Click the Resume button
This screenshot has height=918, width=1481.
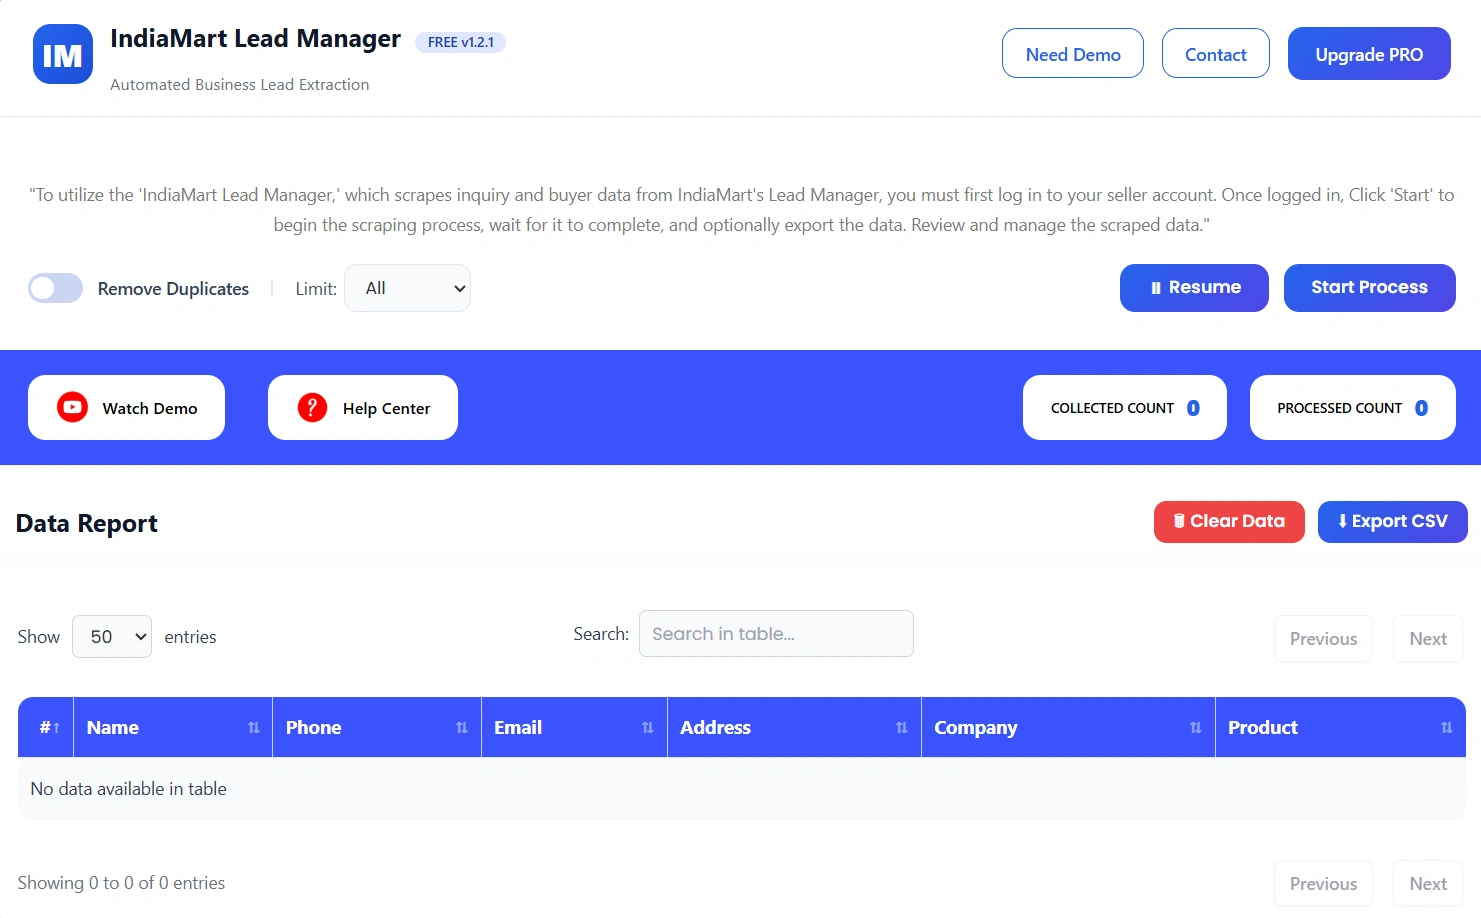[x=1194, y=288]
